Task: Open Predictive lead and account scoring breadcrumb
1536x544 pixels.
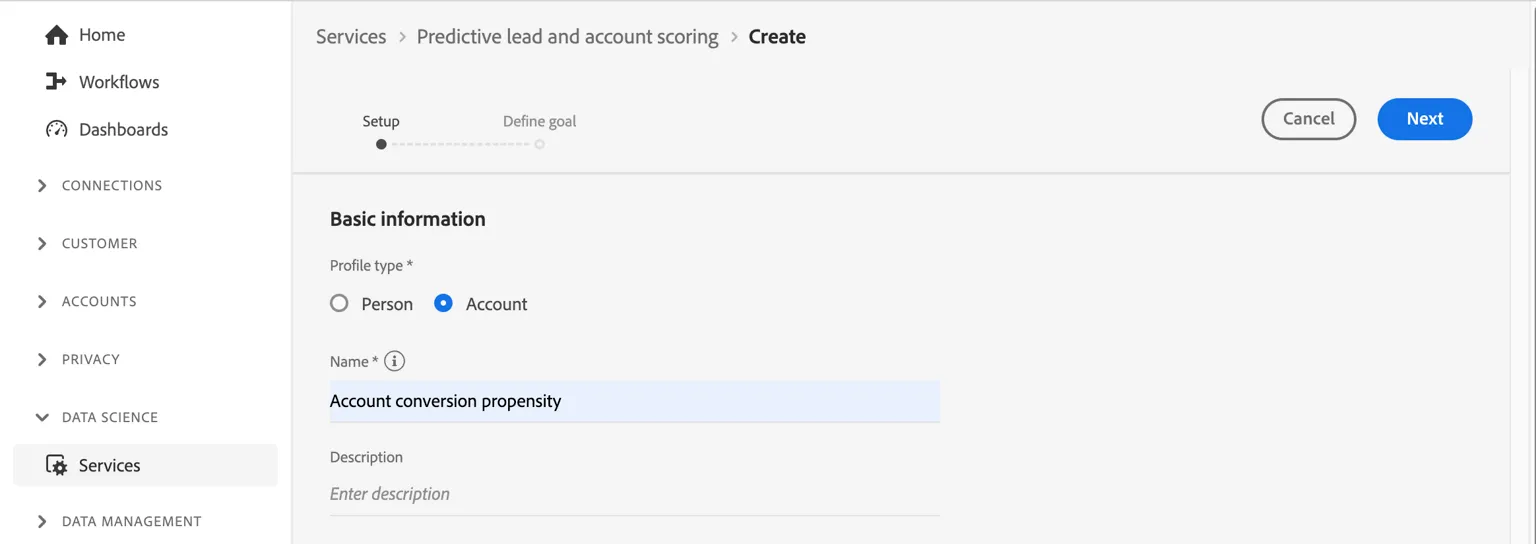Action: (x=567, y=37)
